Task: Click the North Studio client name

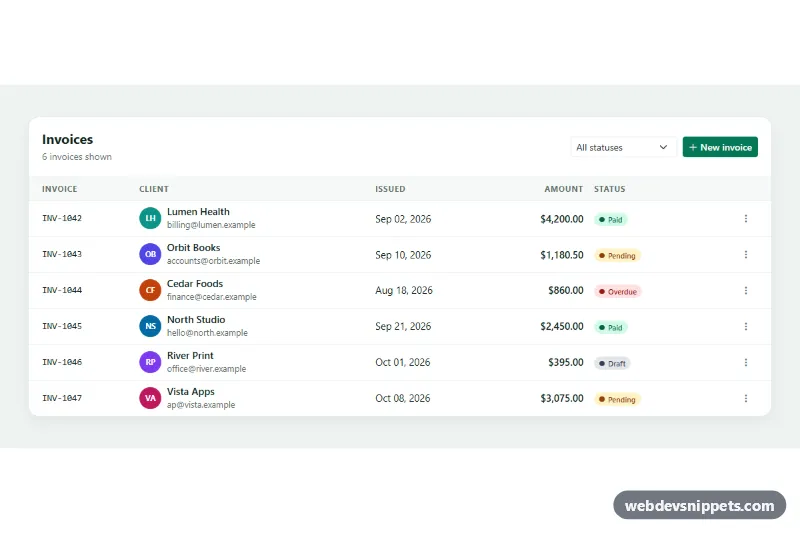Action: [196, 320]
